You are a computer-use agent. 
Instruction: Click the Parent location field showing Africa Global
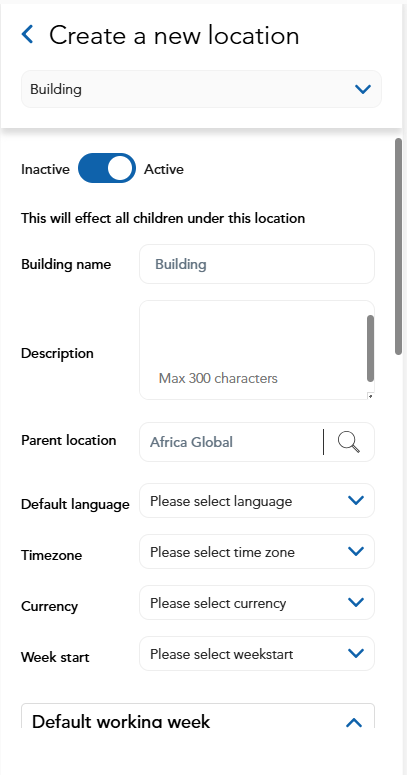[231, 442]
